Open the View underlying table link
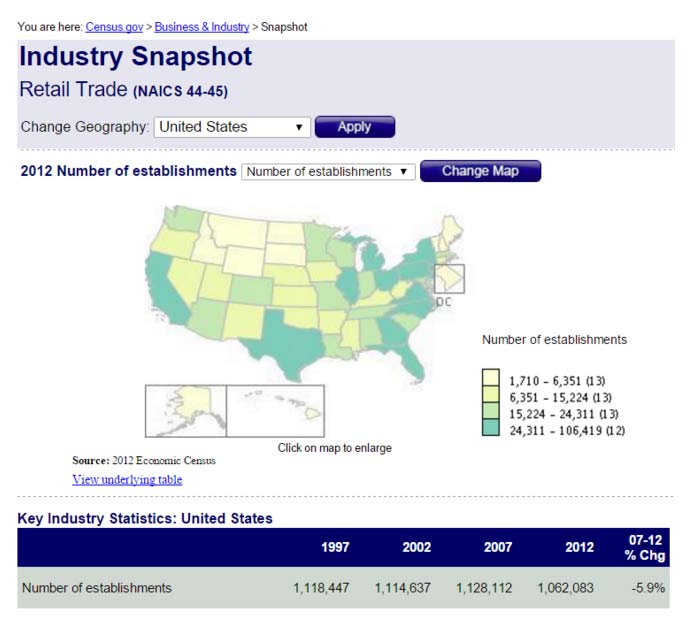 [x=127, y=479]
